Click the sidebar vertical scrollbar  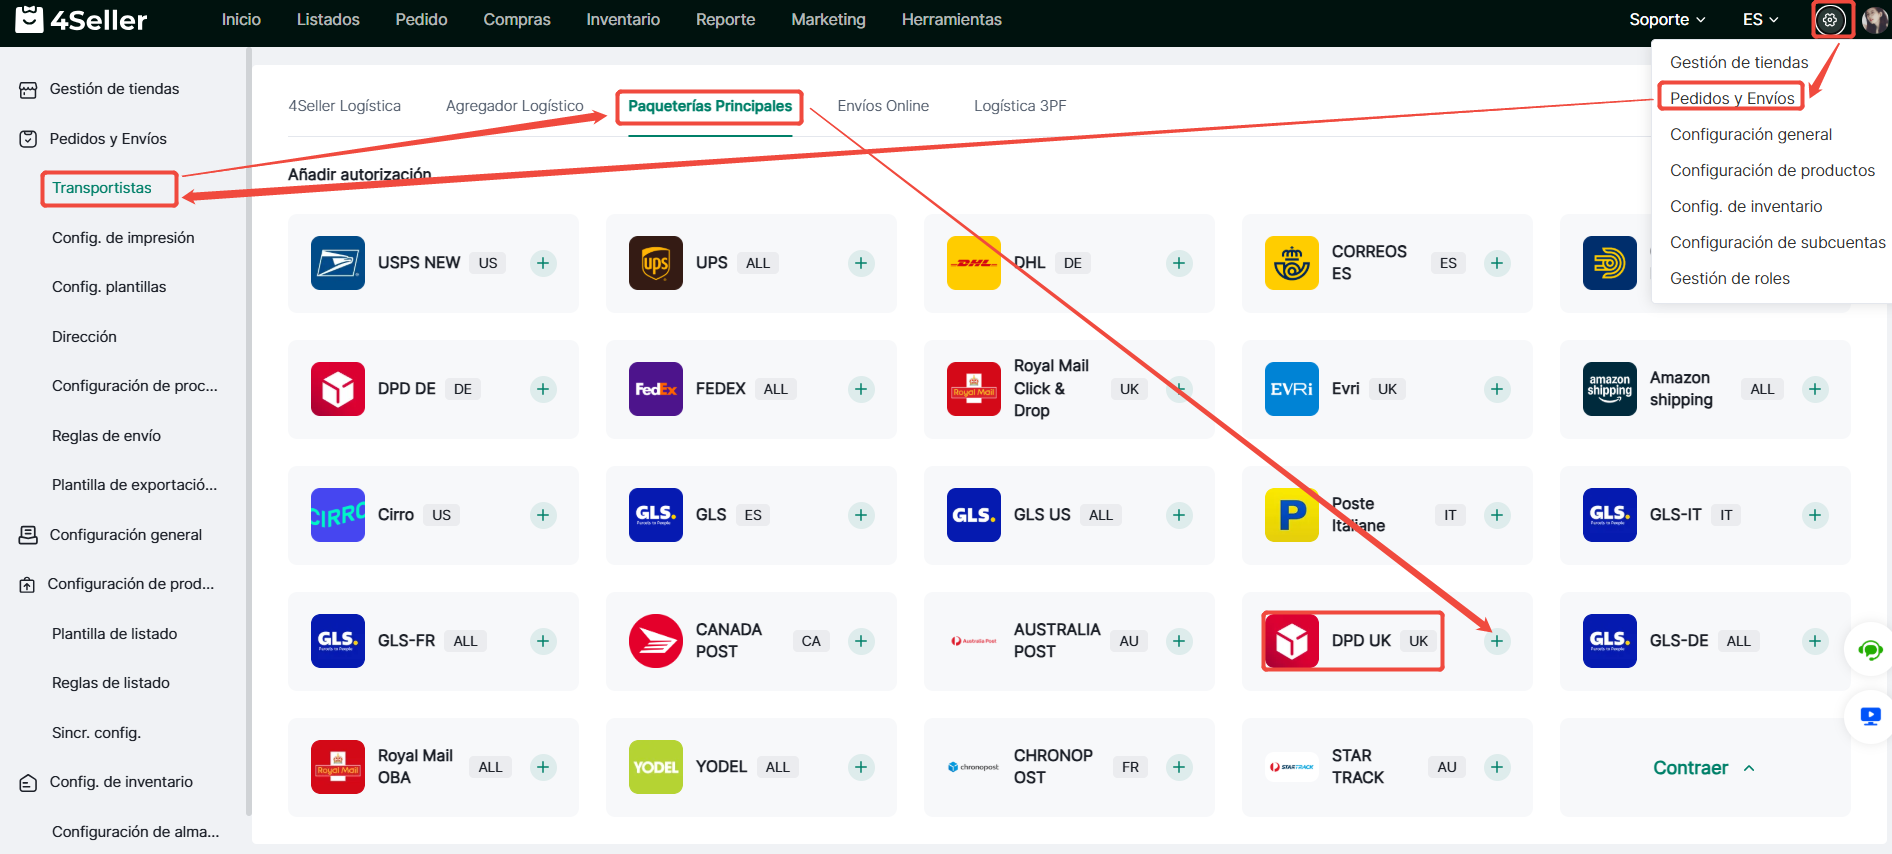(248, 430)
